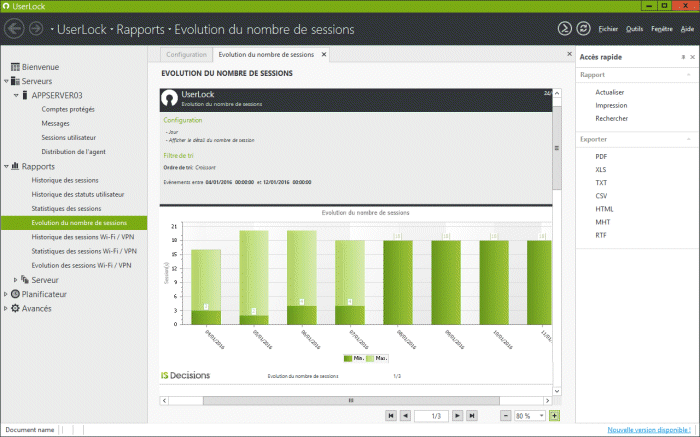The image size is (700, 437).
Task: Export the report as XLS
Action: click(x=600, y=170)
